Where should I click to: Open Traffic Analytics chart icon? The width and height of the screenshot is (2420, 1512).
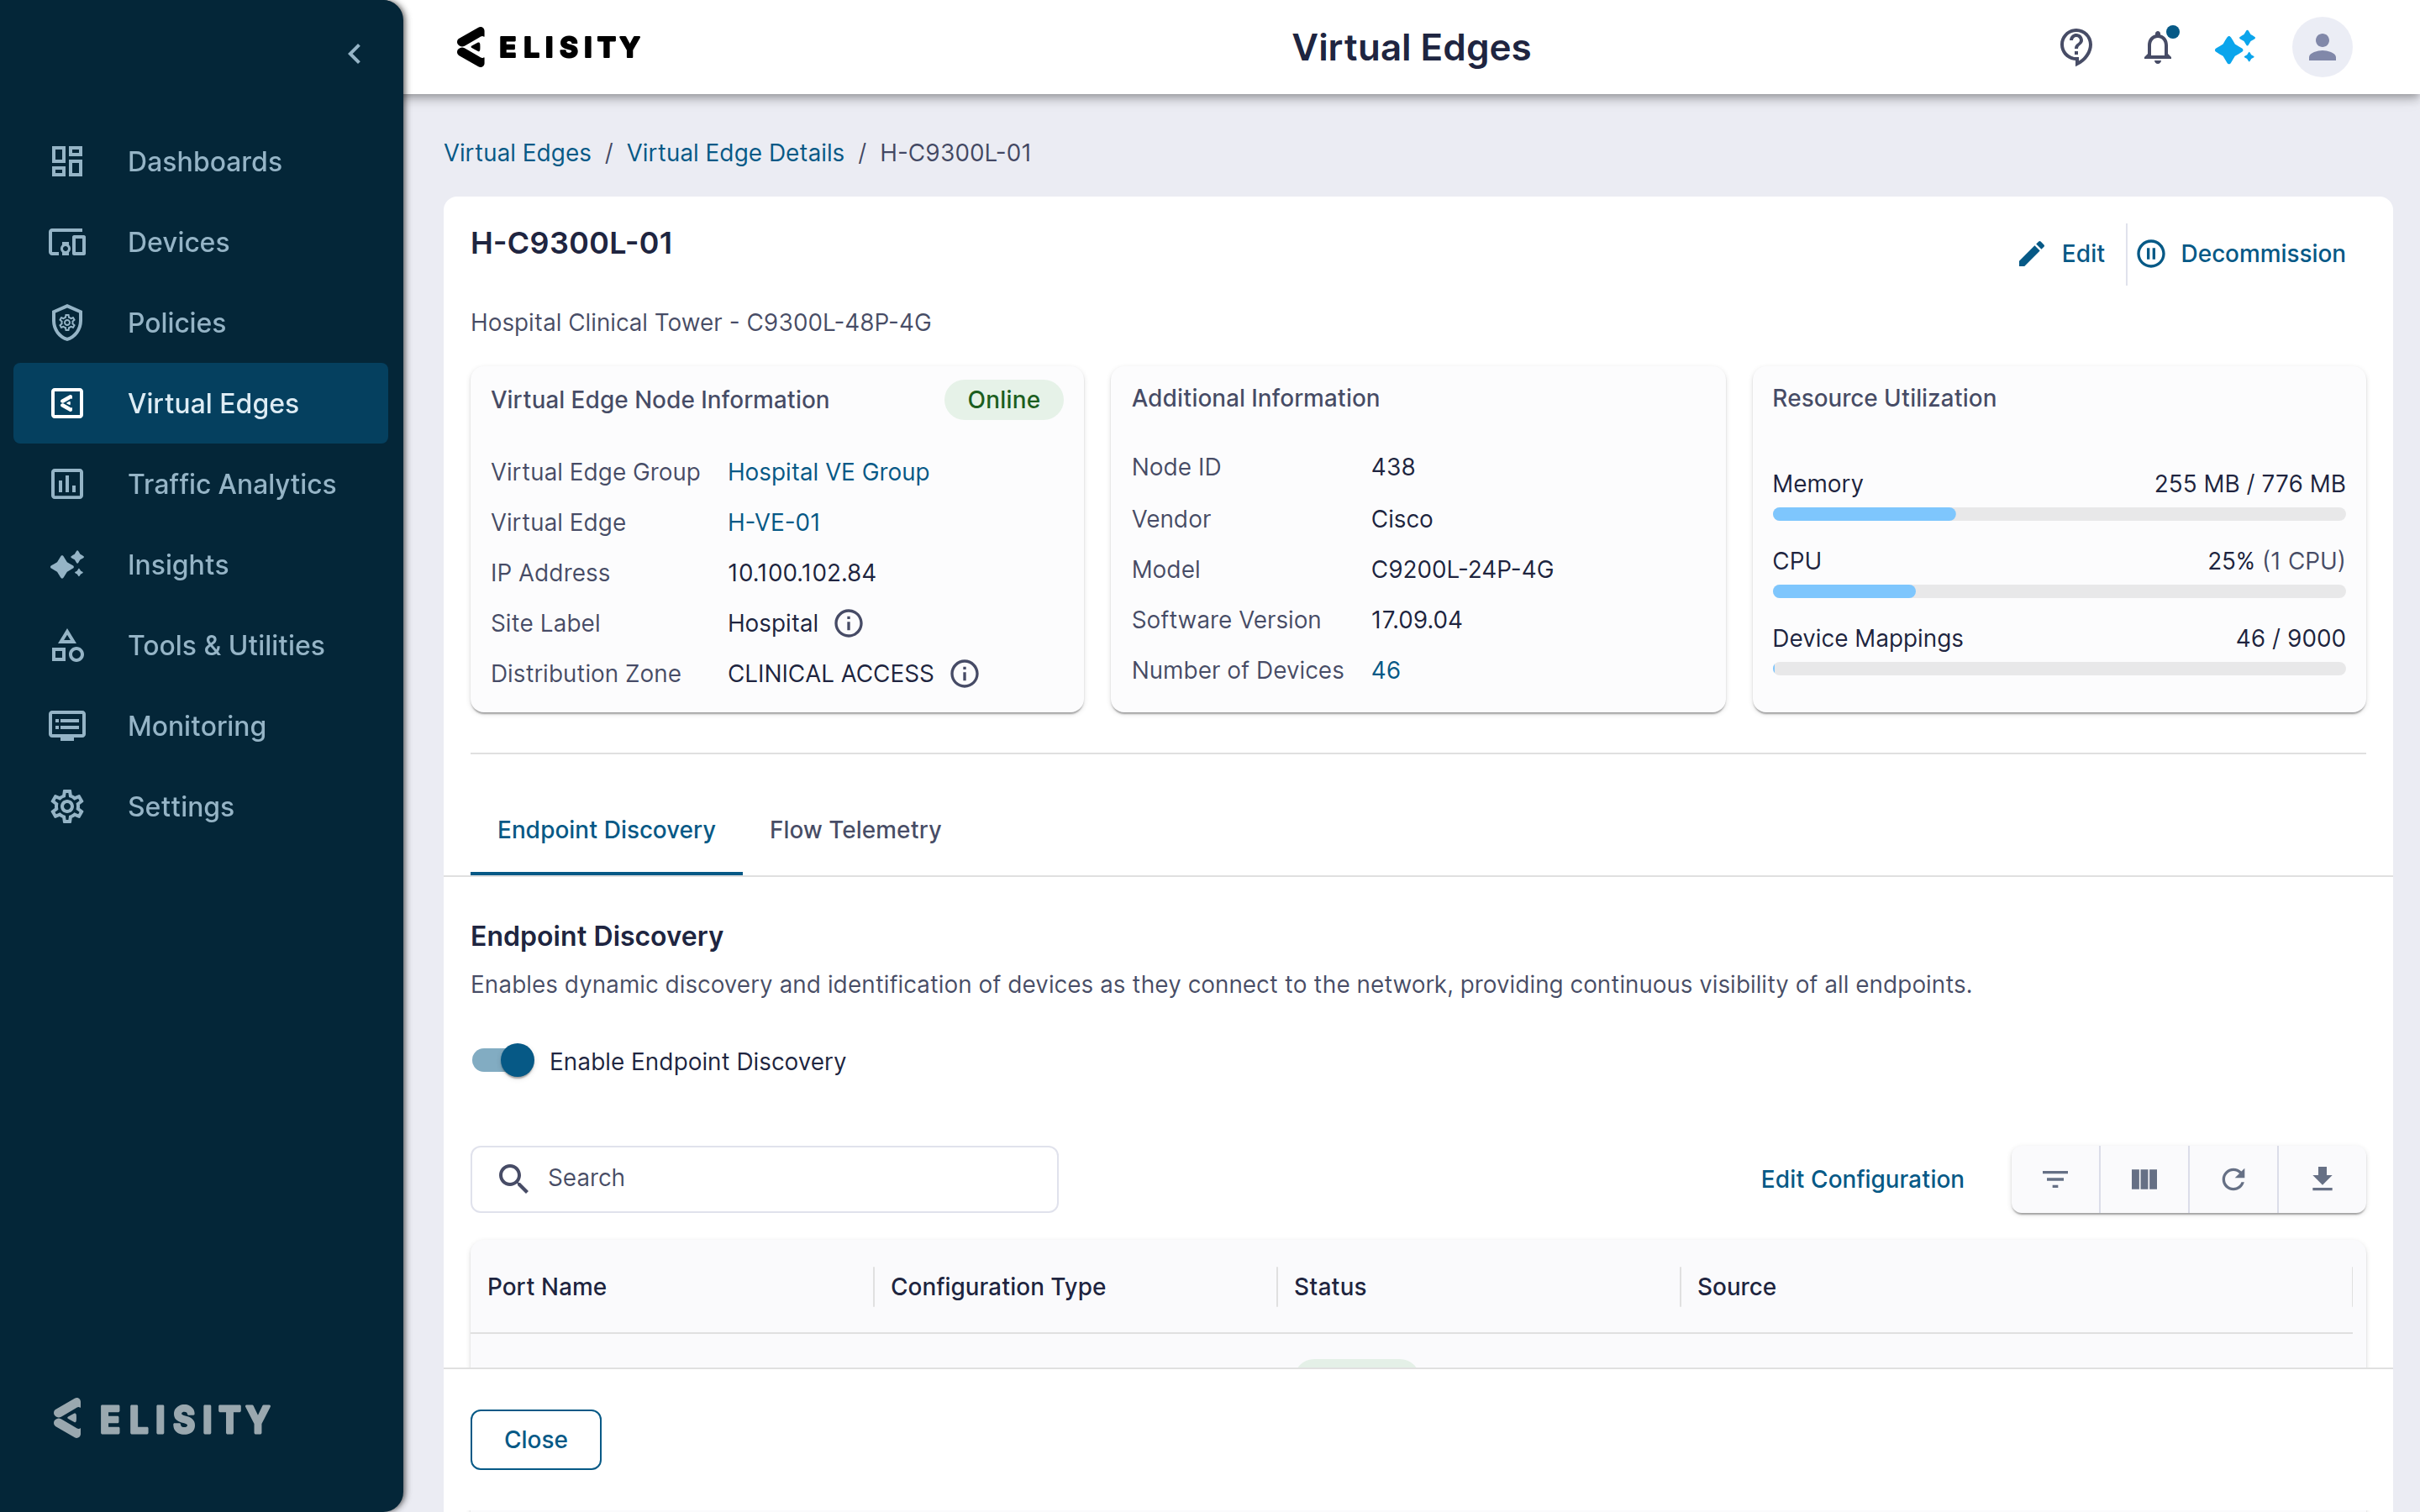[67, 484]
